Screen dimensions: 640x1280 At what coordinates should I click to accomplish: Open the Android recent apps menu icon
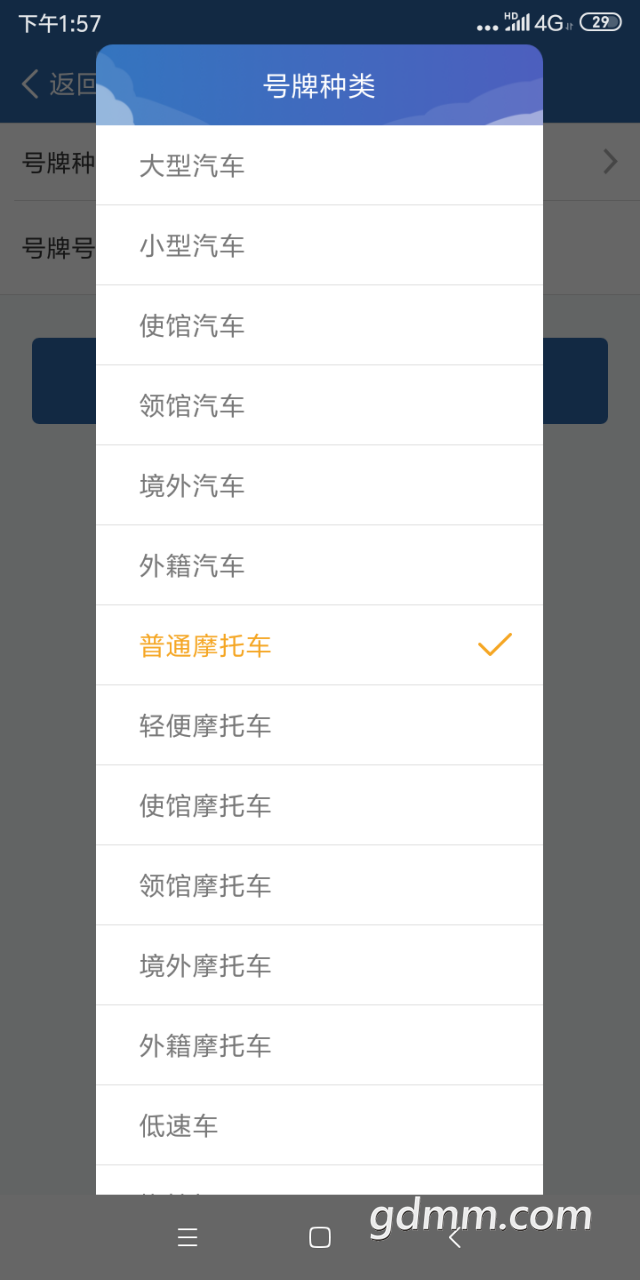187,1238
